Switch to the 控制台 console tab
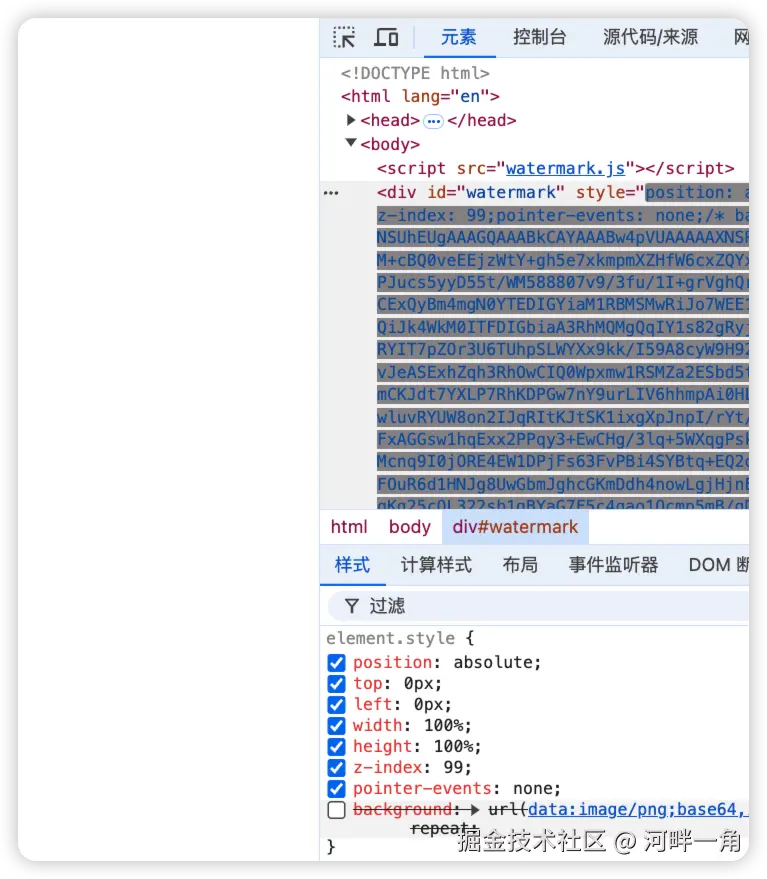This screenshot has height=879, width=767. (x=539, y=38)
